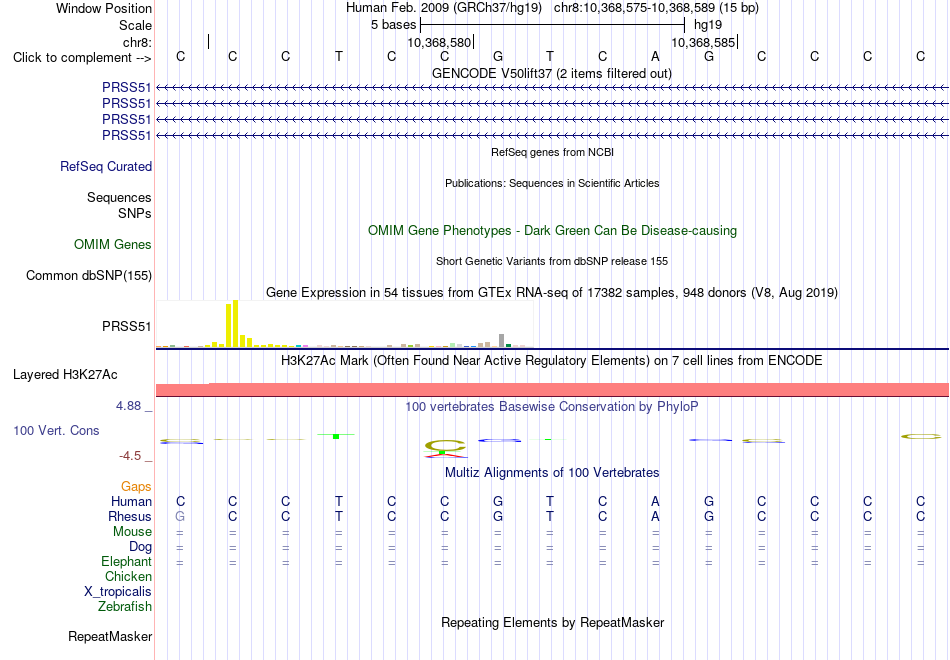Click 'Multiz Alignments of 100 Vertebrates' title

tap(552, 473)
